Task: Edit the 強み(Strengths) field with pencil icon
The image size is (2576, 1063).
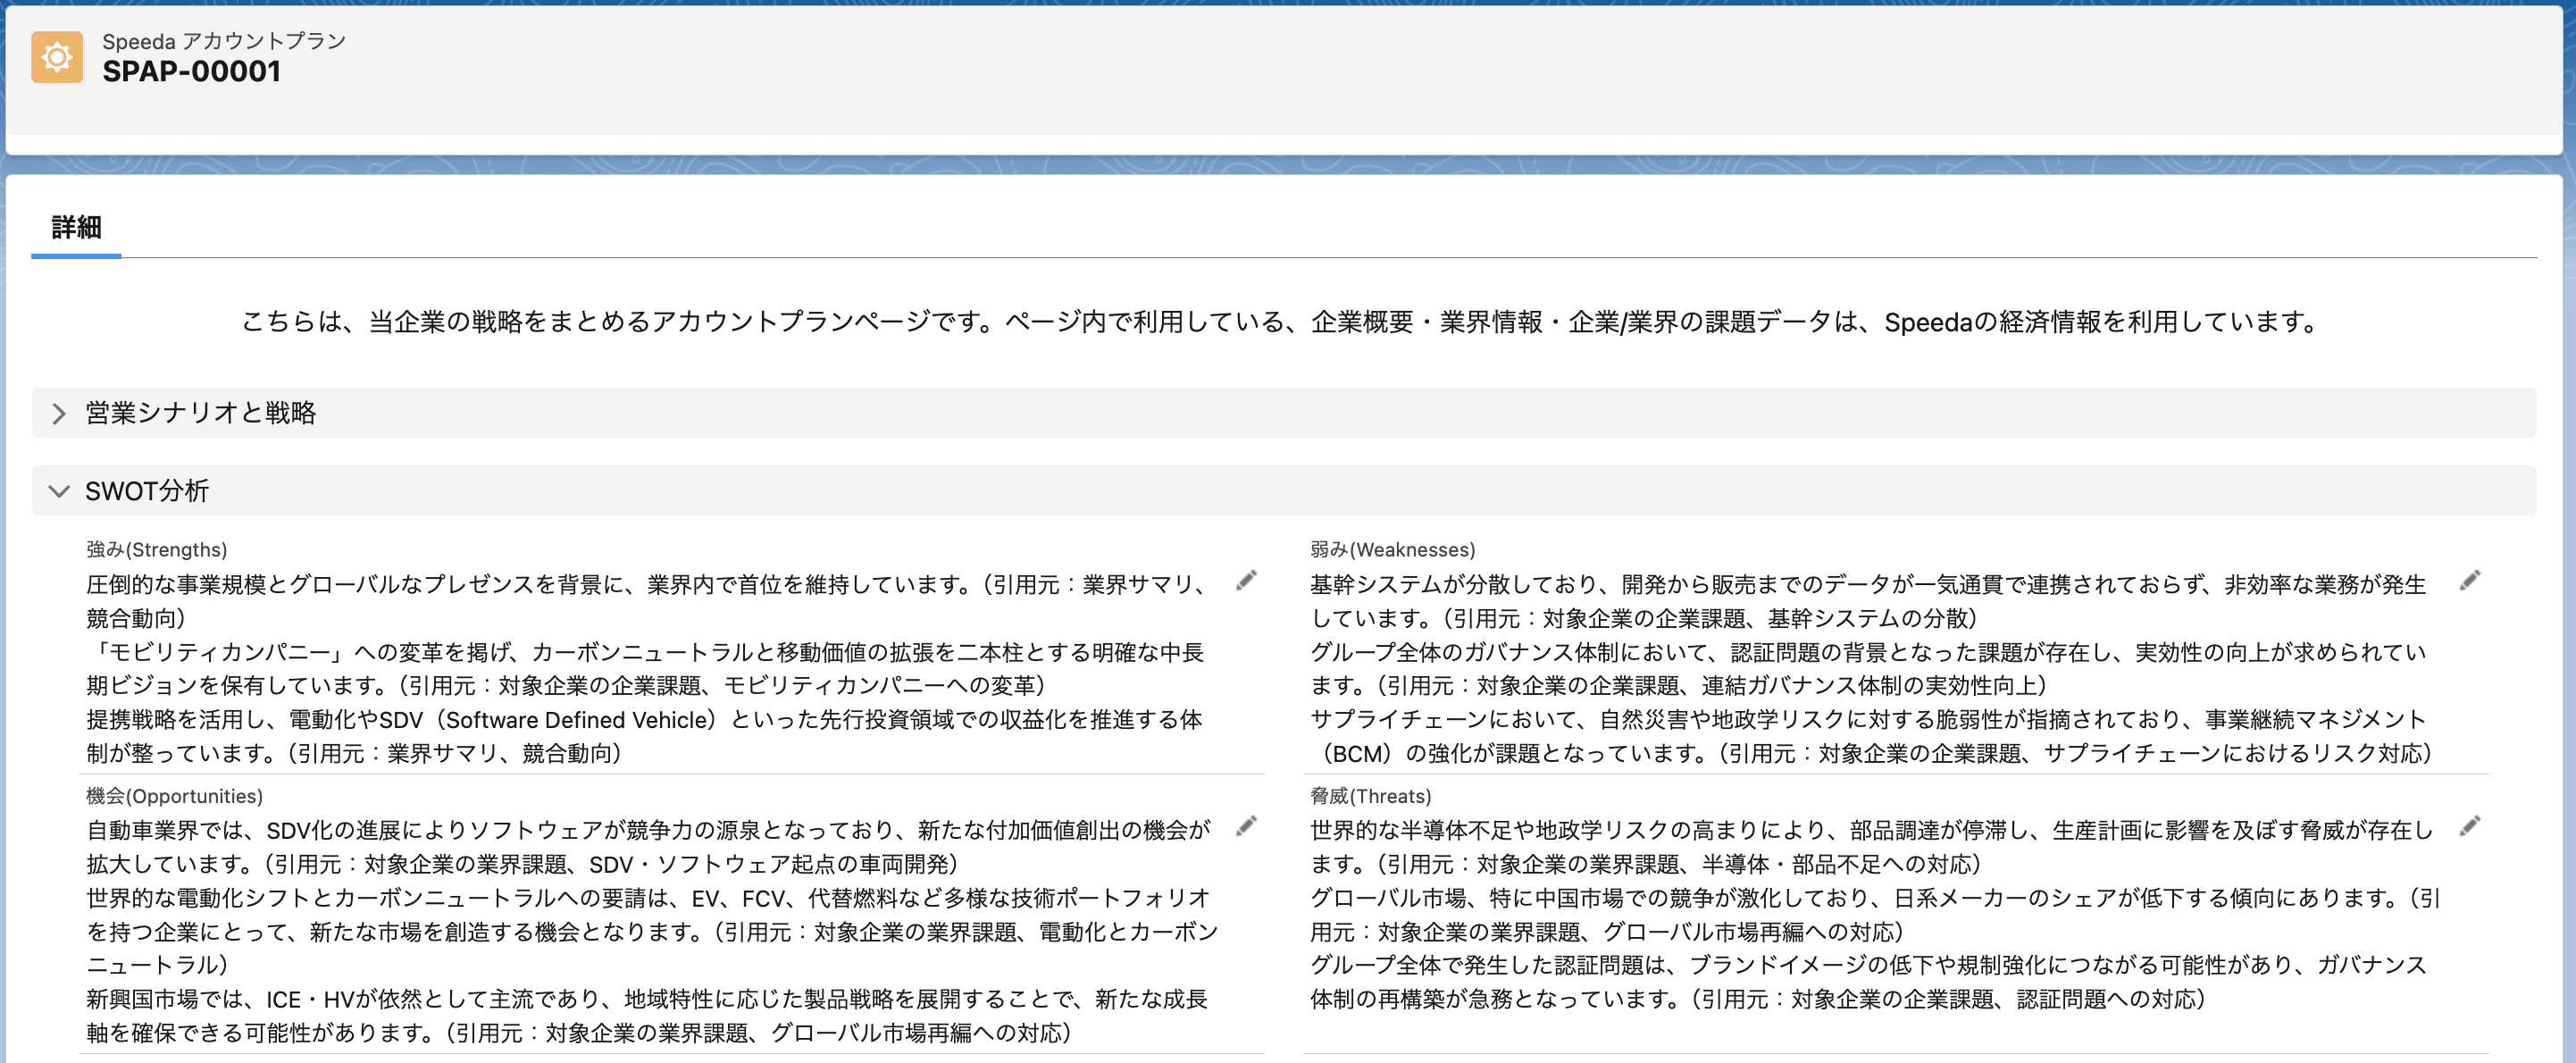Action: [x=1245, y=581]
